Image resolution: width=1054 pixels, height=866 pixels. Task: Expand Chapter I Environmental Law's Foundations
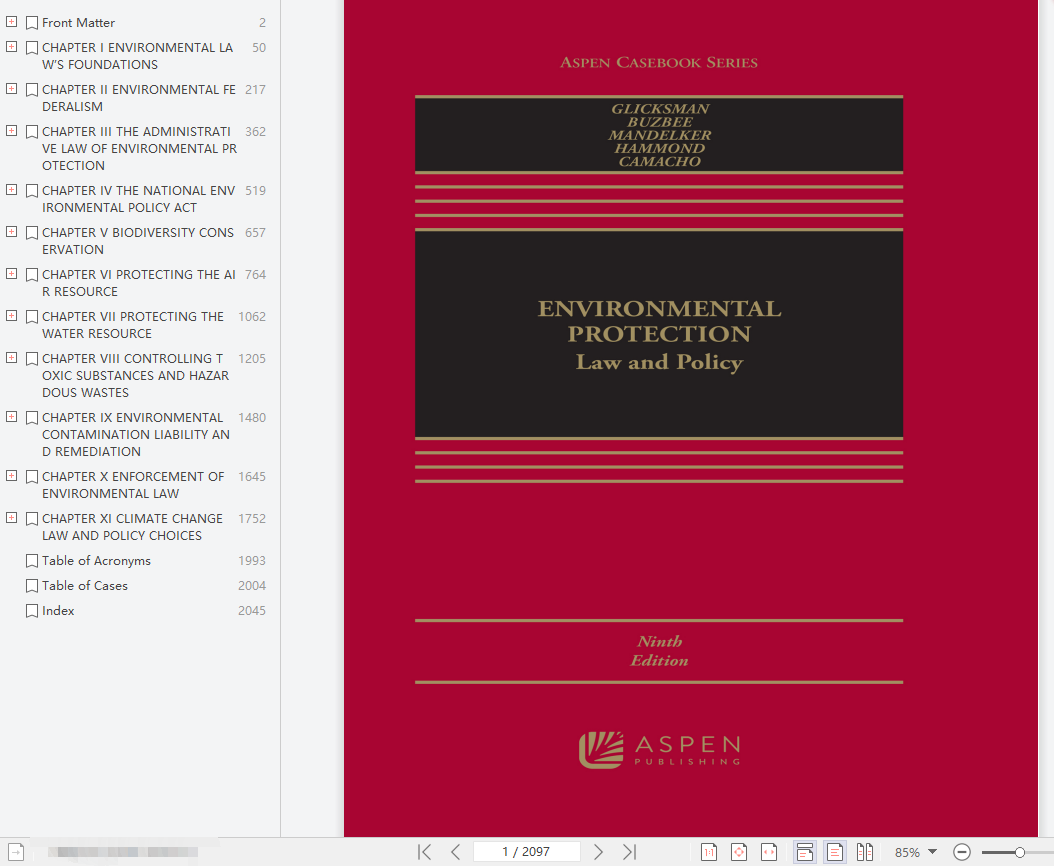[11, 47]
